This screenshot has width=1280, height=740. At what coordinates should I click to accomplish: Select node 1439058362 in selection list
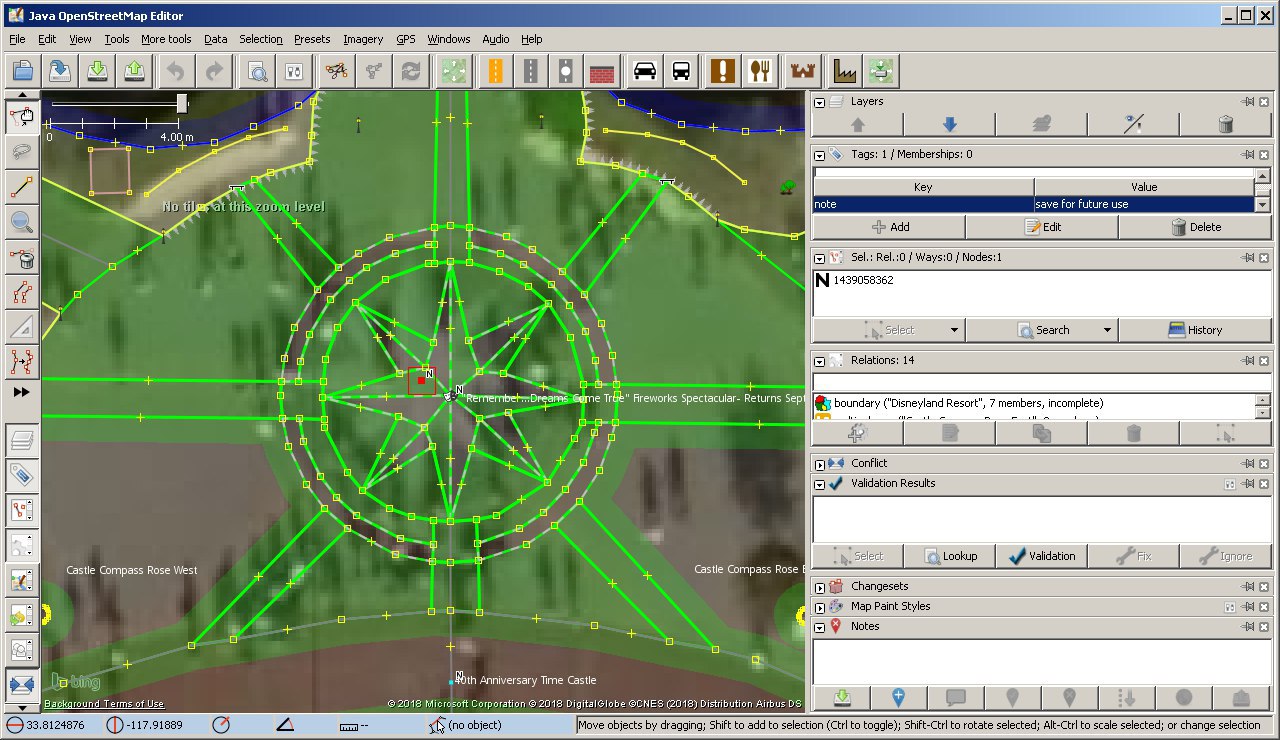point(1042,280)
